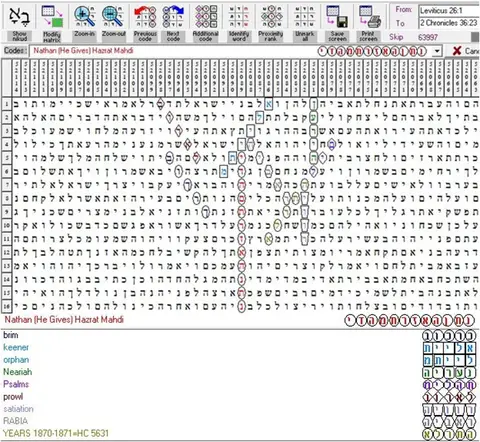The height and width of the screenshot is (442, 480).
Task: Click the Zoom-in magnifier icon
Action: coord(84,16)
